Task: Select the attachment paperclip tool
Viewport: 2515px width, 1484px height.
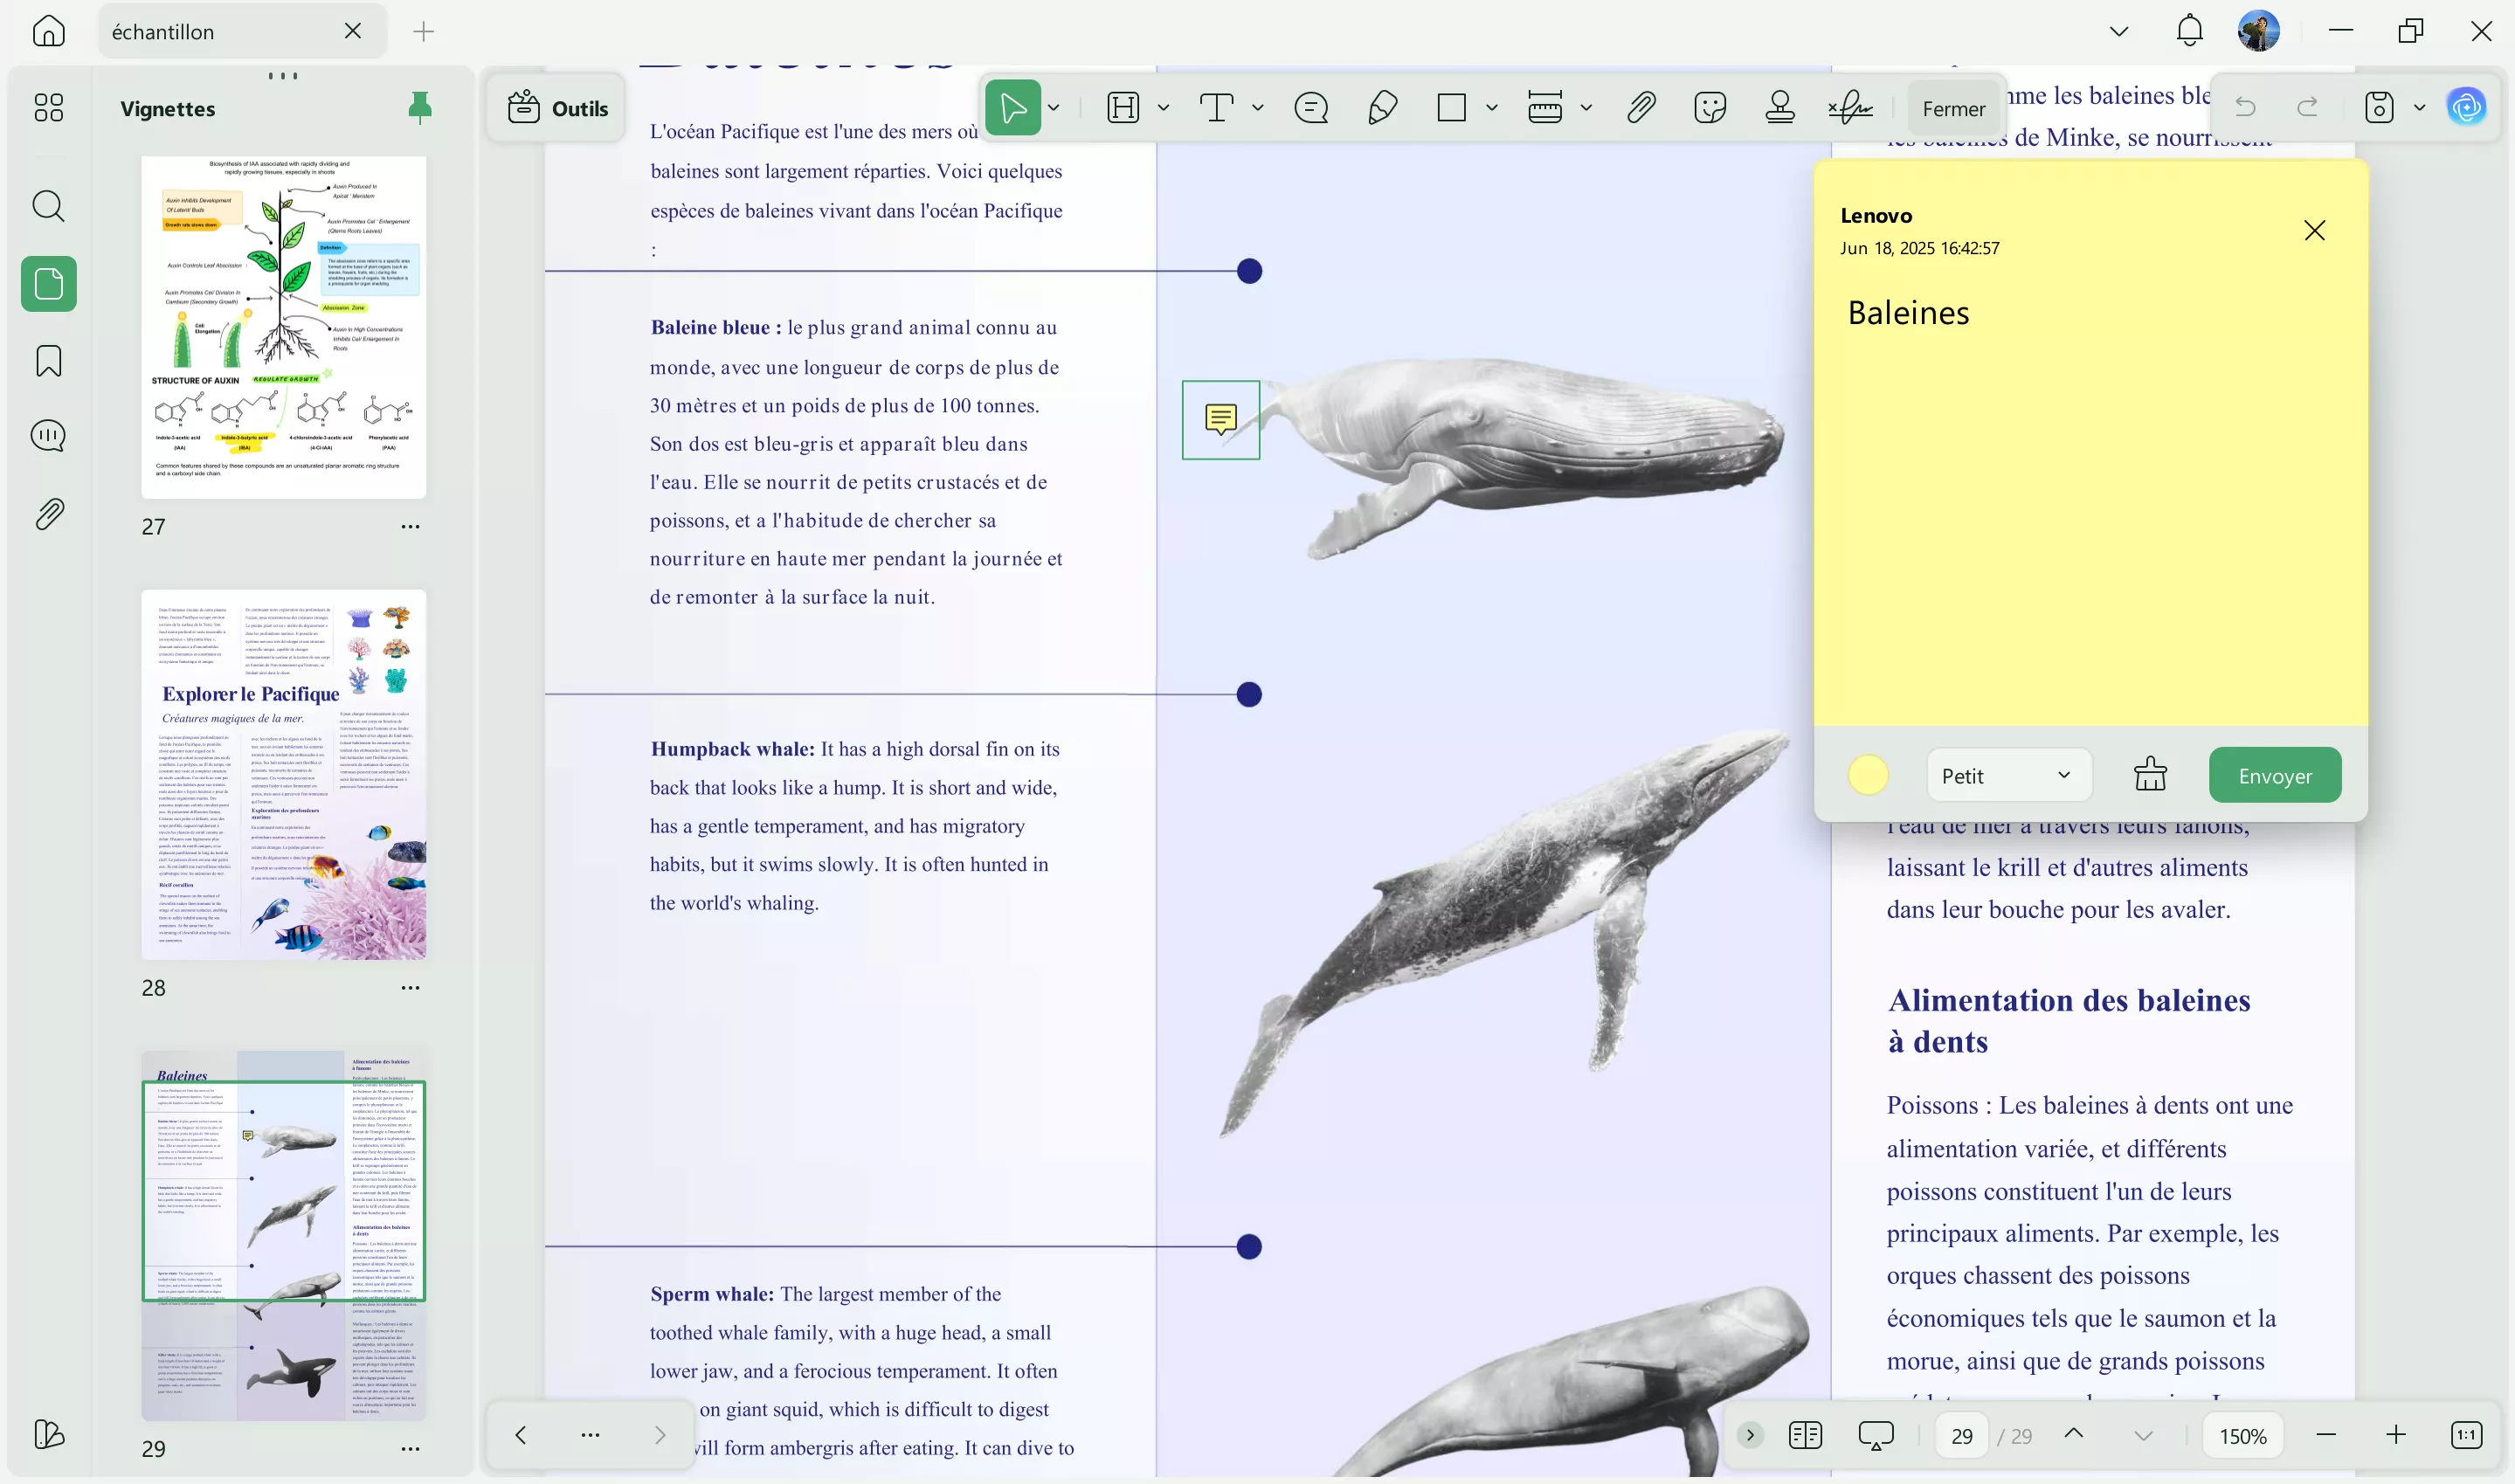Action: click(1638, 108)
